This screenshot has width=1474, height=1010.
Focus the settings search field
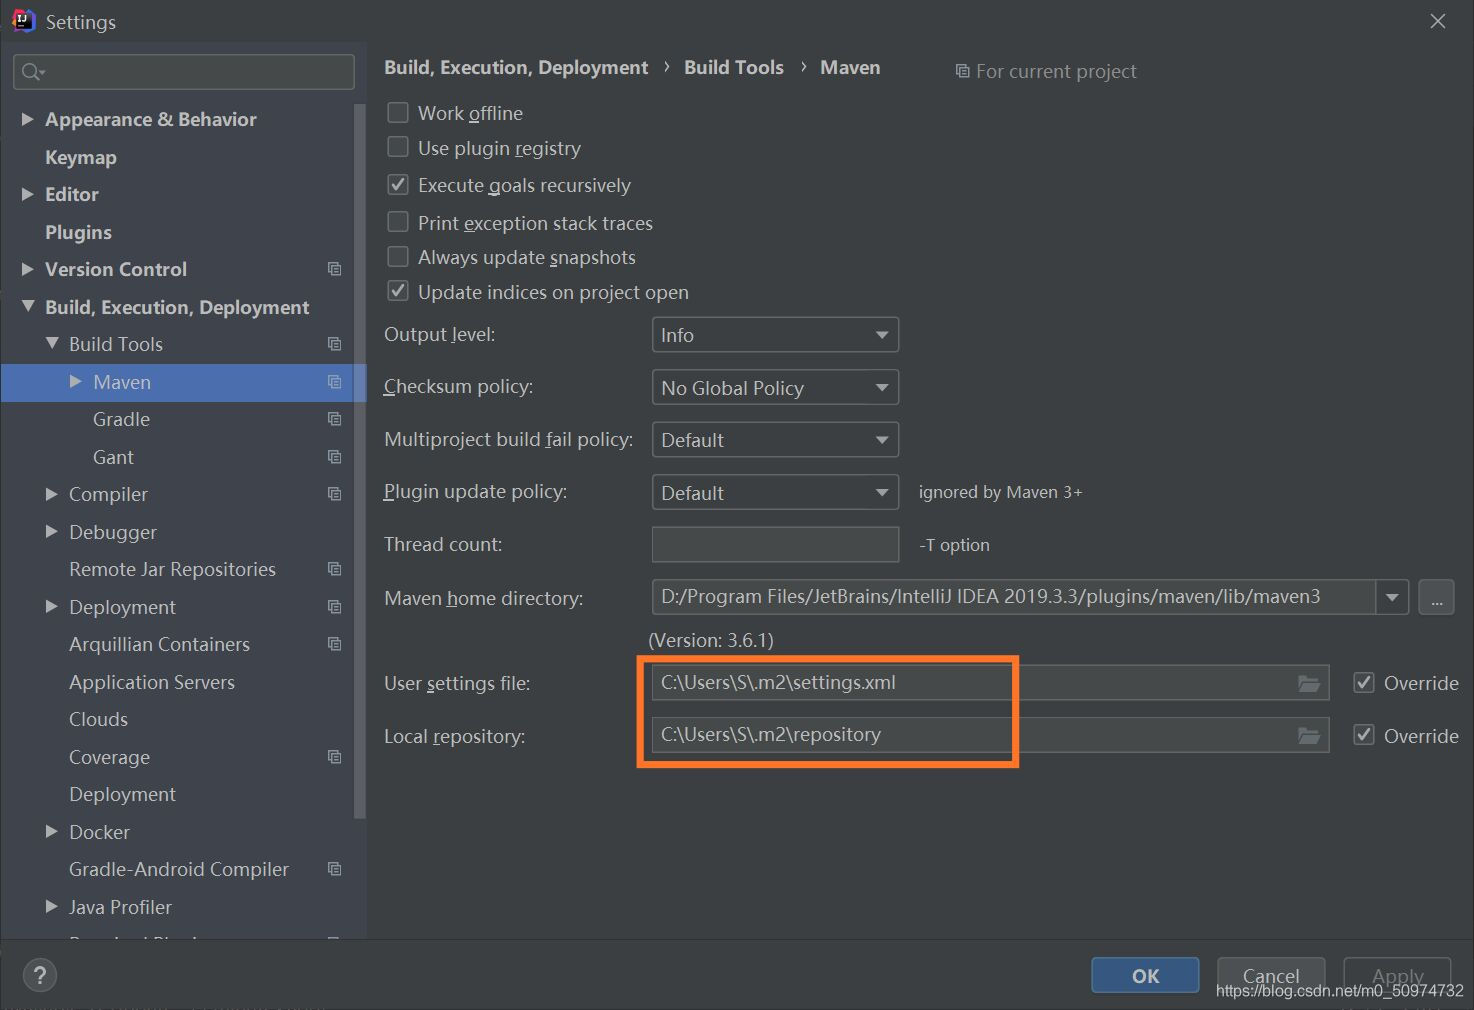click(x=184, y=72)
